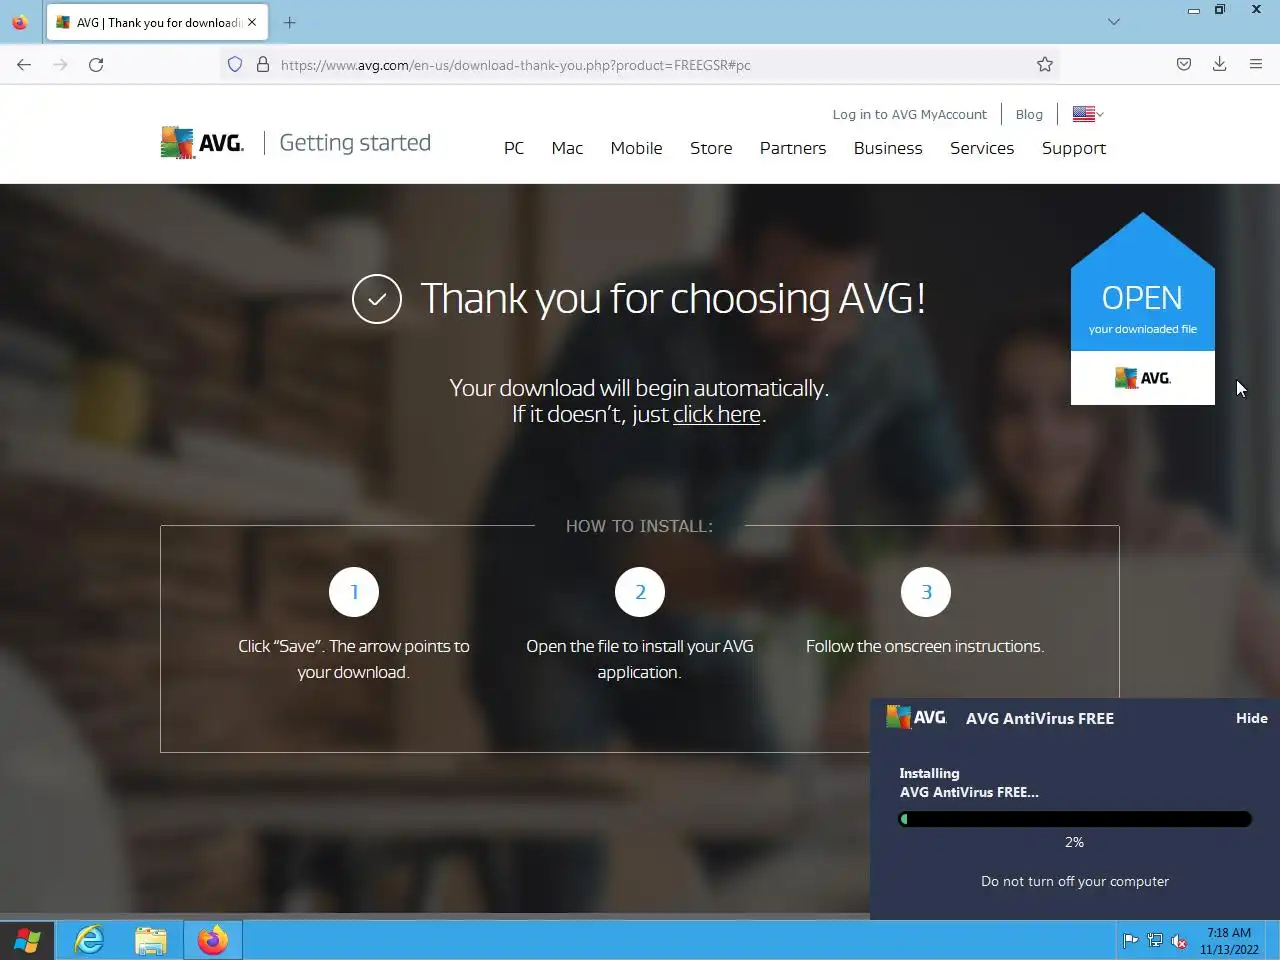
Task: Open the Services menu item
Action: click(x=982, y=148)
